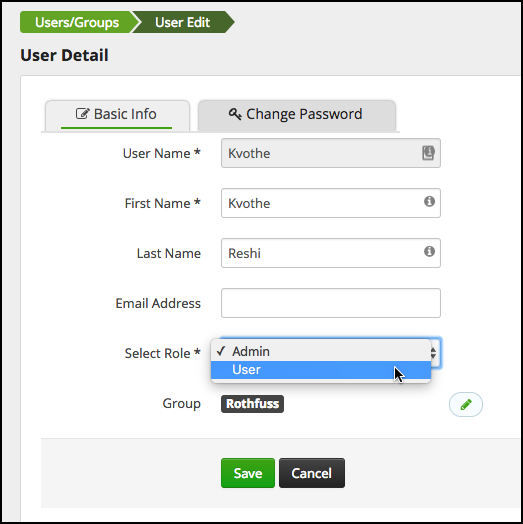The width and height of the screenshot is (523, 524).
Task: Switch to the Change Password tab
Action: [297, 115]
